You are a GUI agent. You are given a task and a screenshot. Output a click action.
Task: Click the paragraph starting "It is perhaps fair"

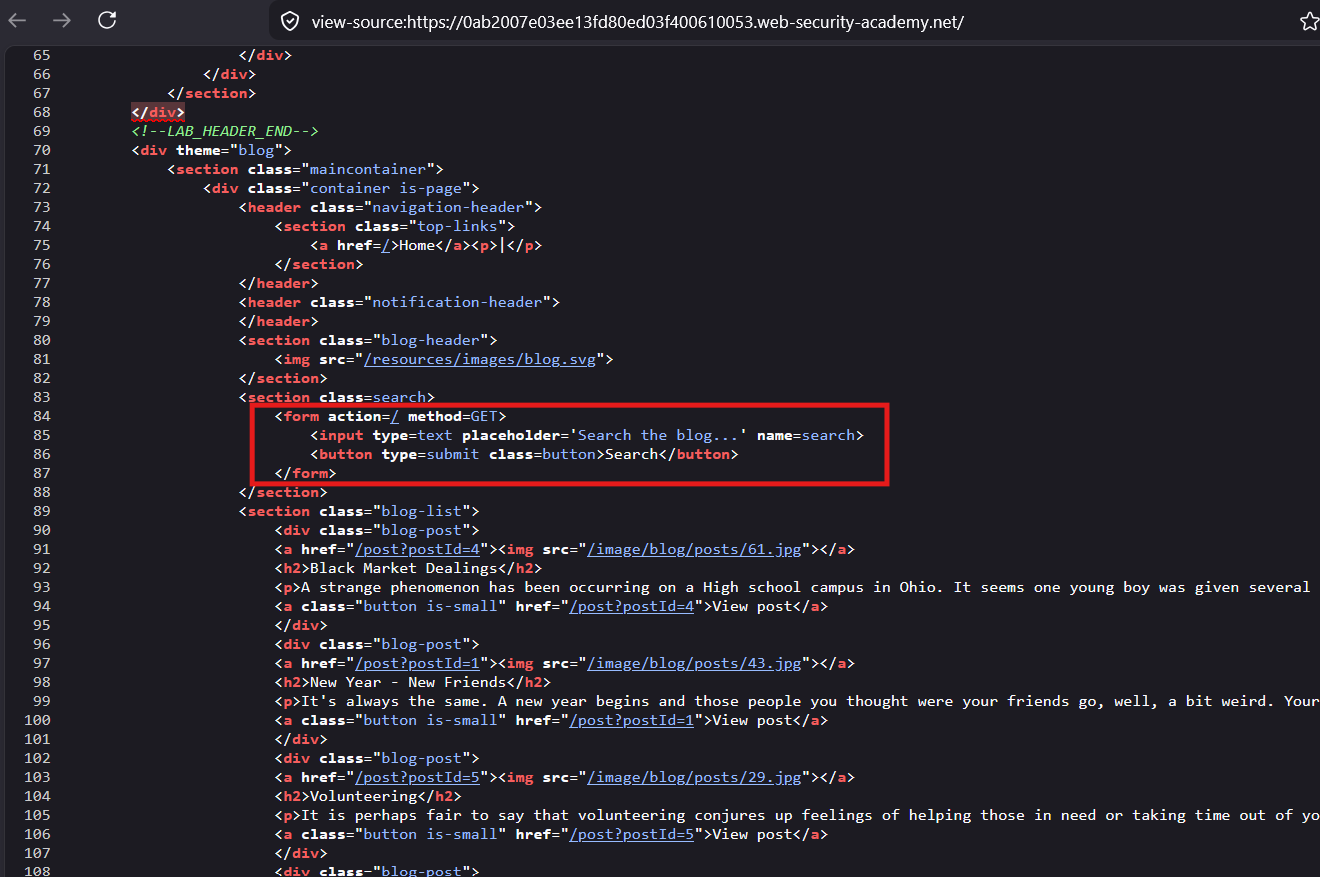(x=810, y=815)
